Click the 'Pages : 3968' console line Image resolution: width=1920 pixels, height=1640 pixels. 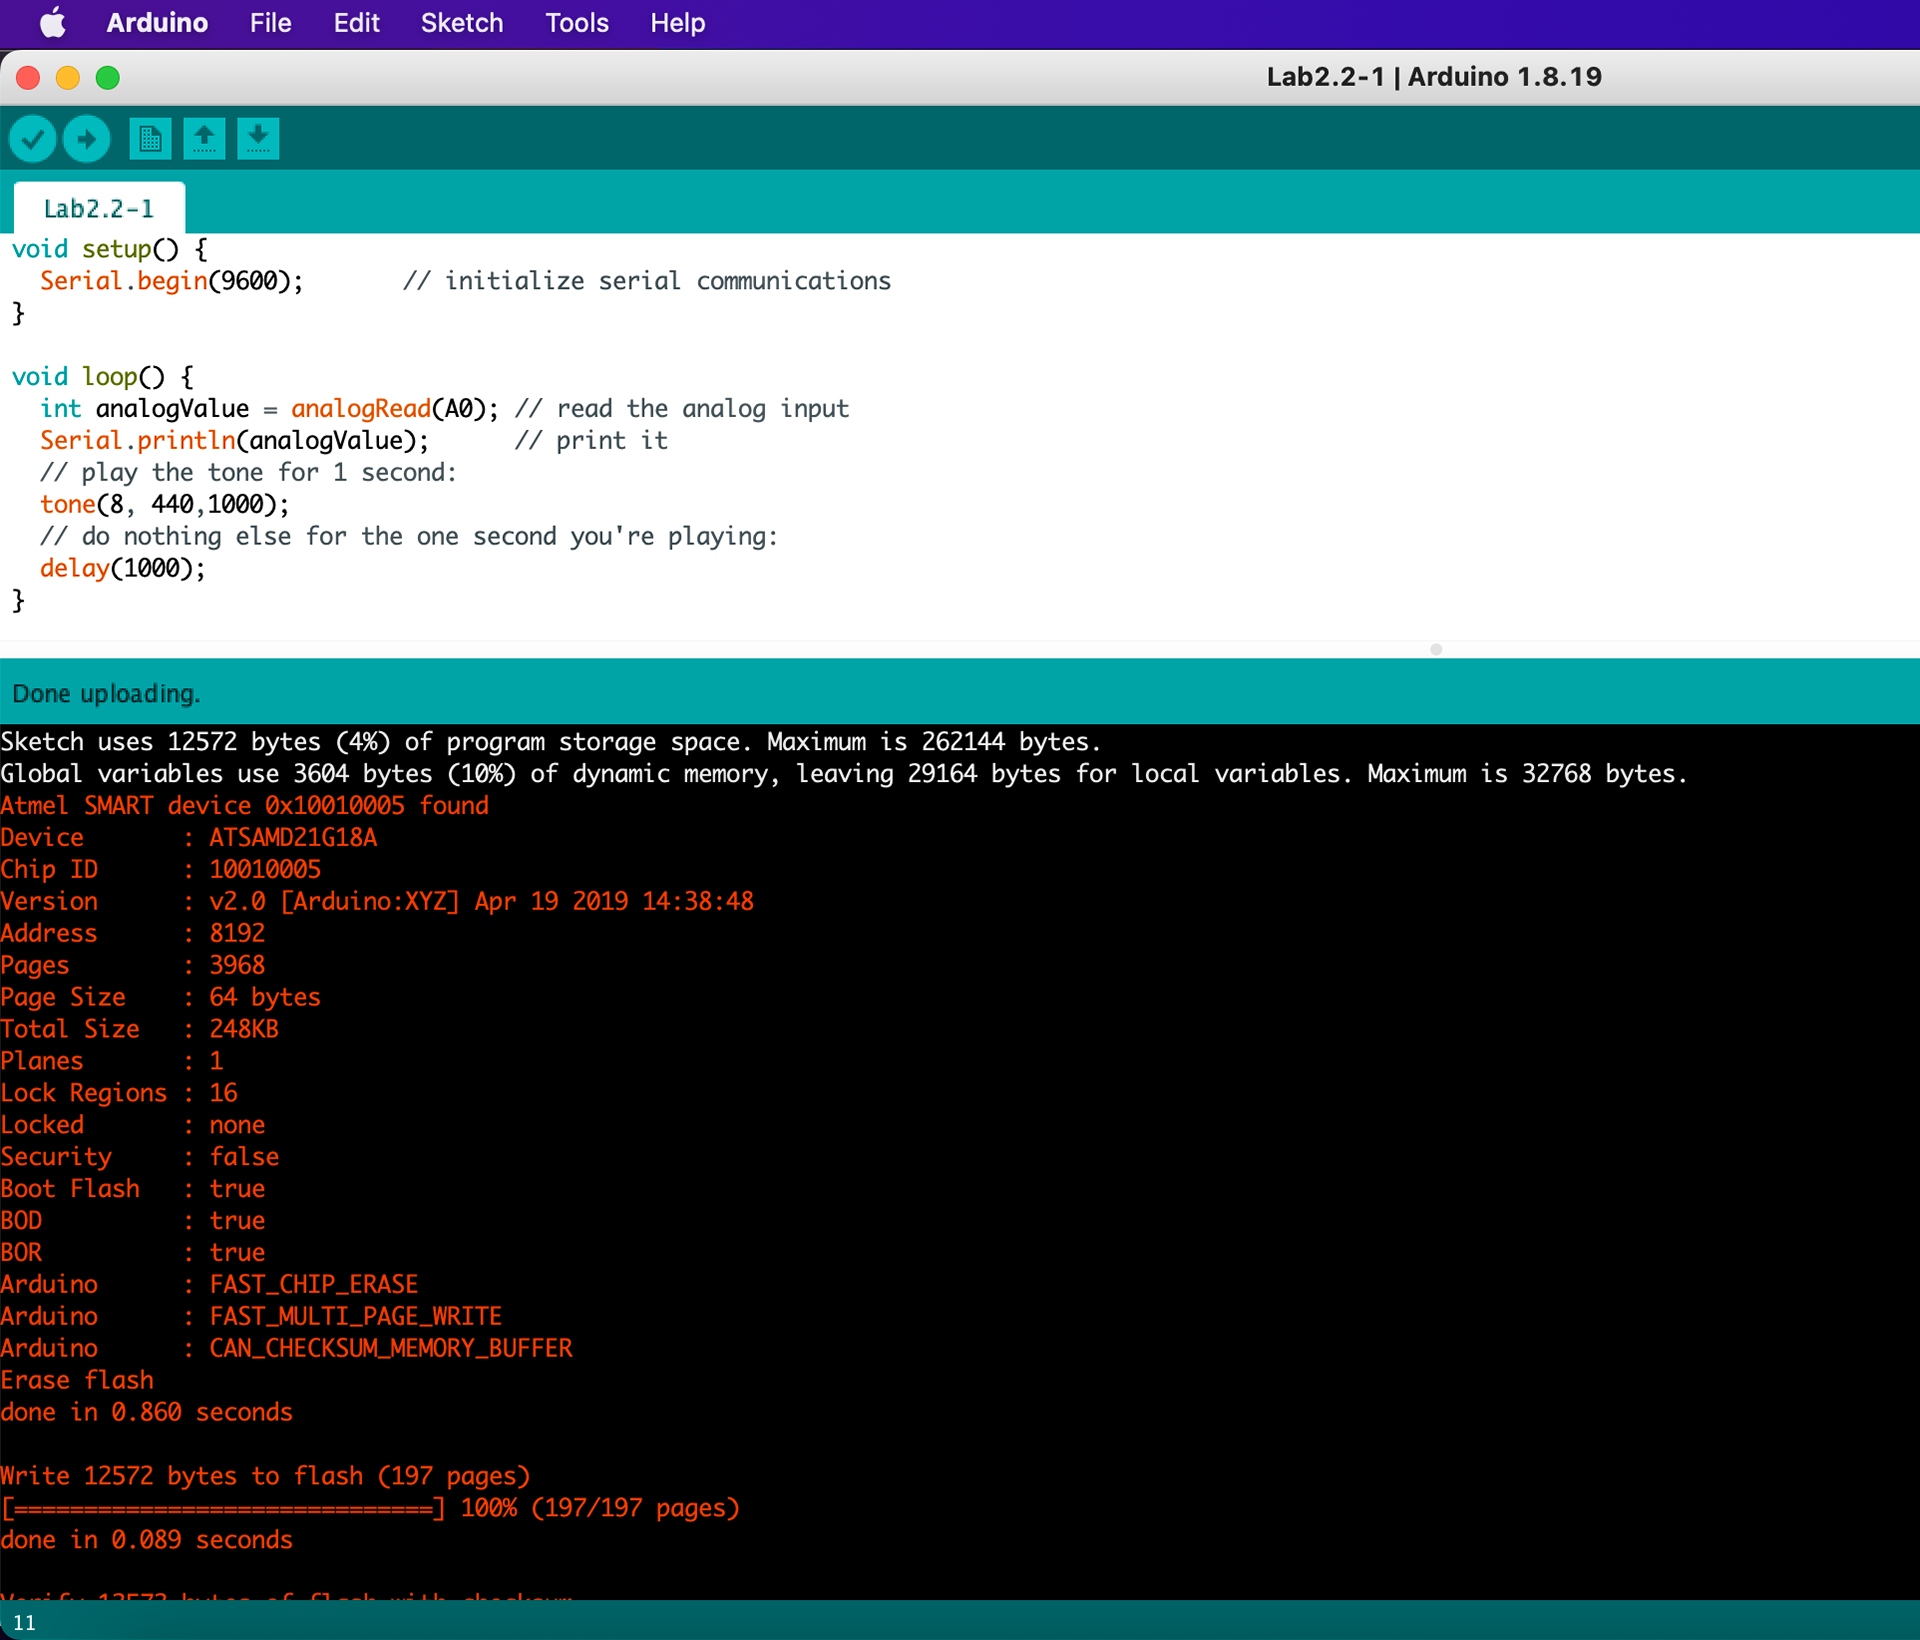(133, 966)
